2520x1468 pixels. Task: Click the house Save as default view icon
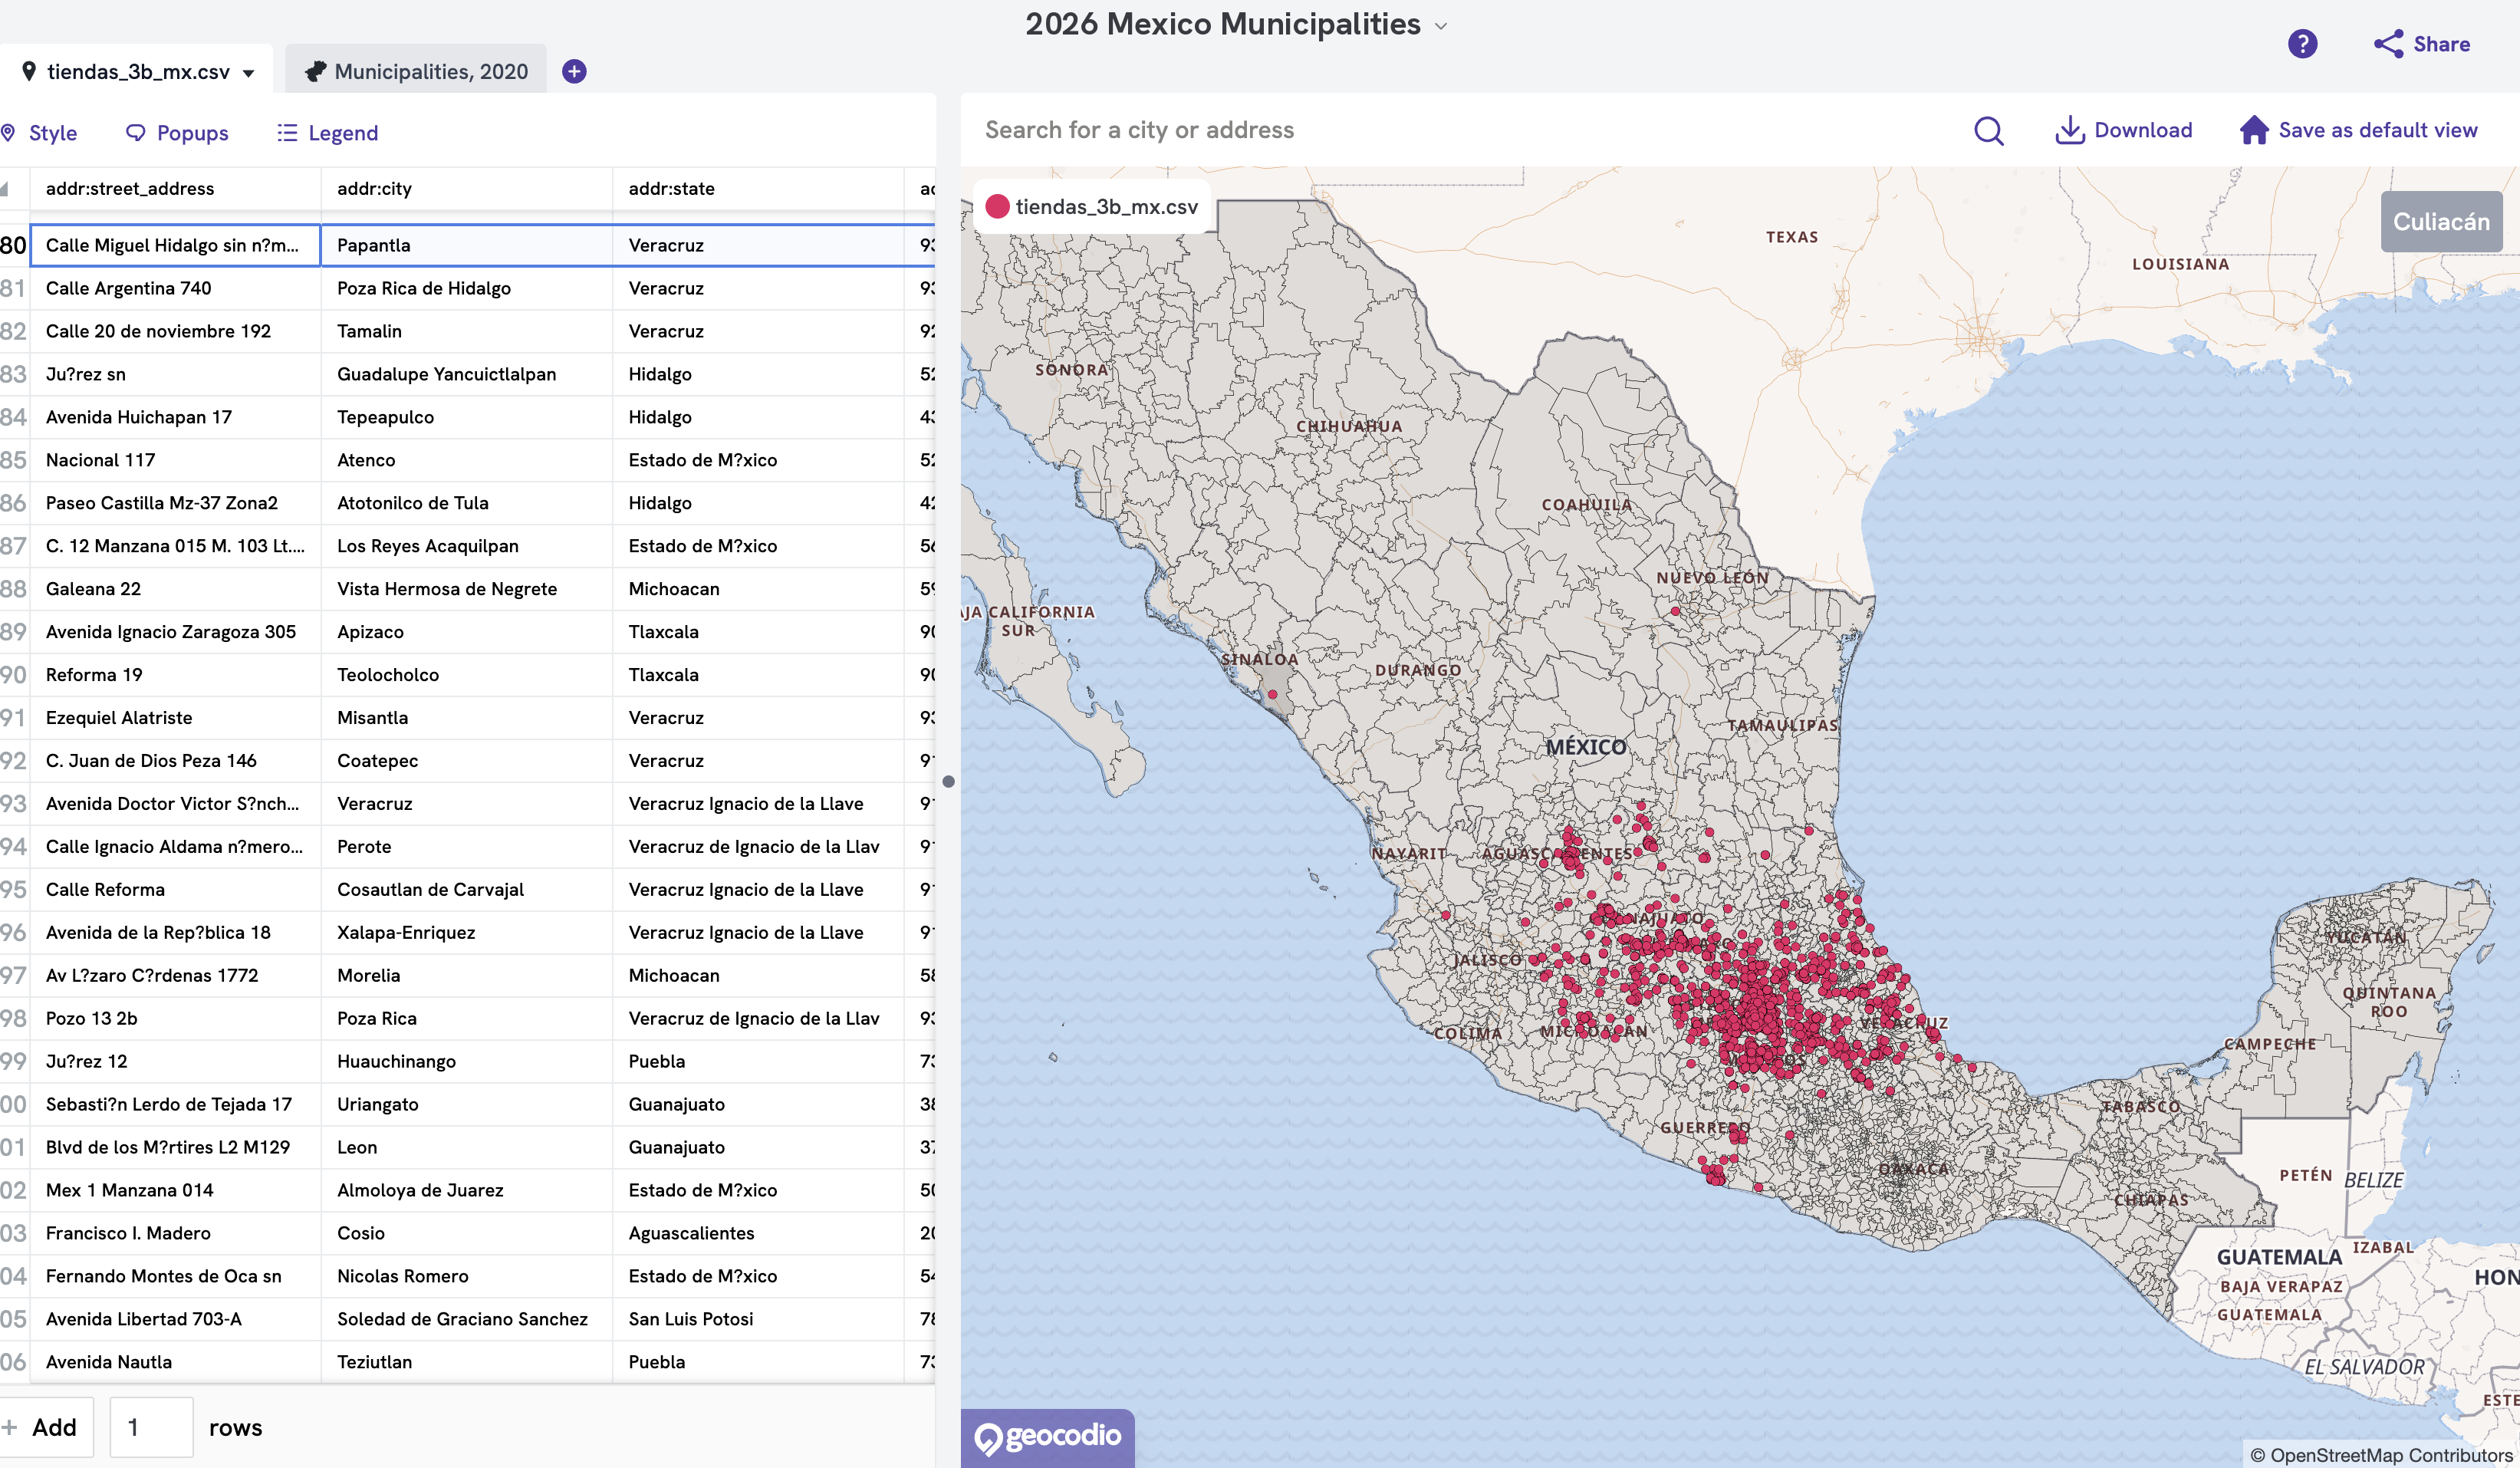tap(2254, 130)
